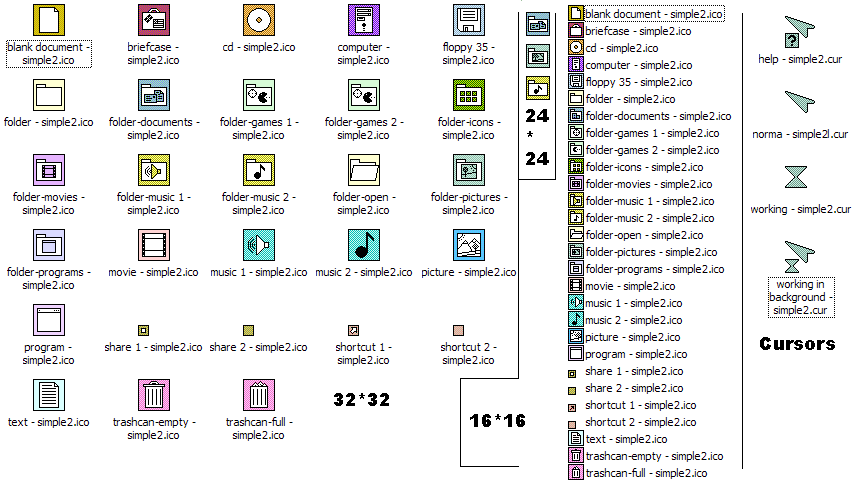Screen dimensions: 855x490
Task: Click the large cd icon
Action: coord(259,20)
